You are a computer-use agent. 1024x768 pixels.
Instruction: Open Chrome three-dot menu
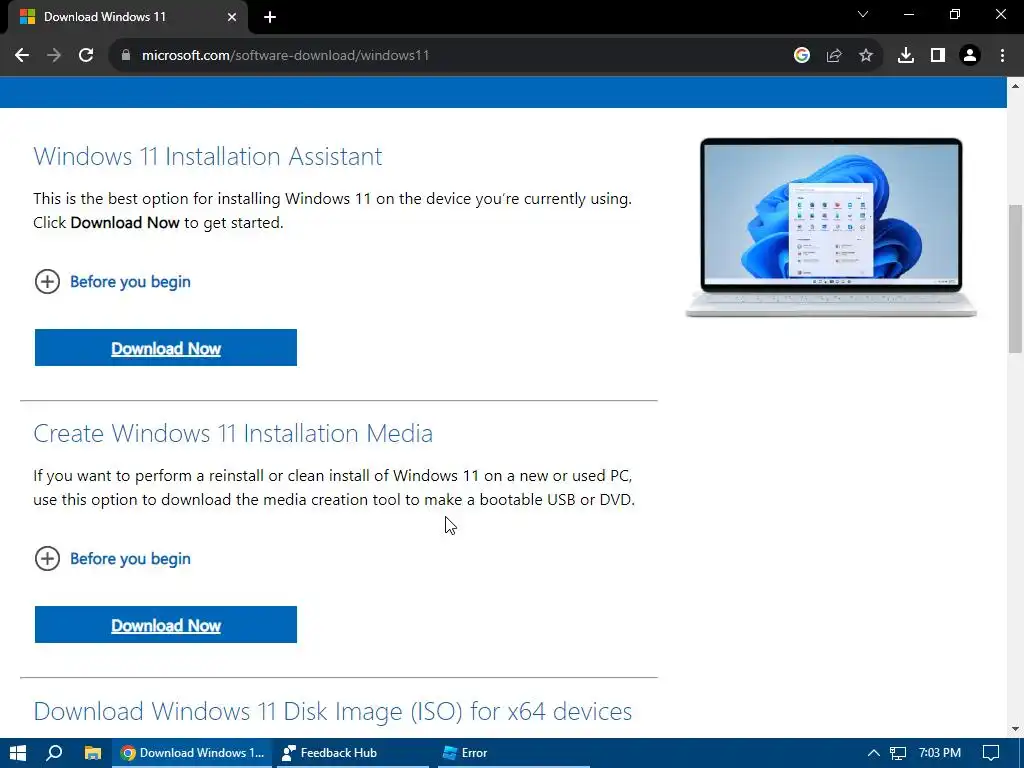pyautogui.click(x=1002, y=56)
